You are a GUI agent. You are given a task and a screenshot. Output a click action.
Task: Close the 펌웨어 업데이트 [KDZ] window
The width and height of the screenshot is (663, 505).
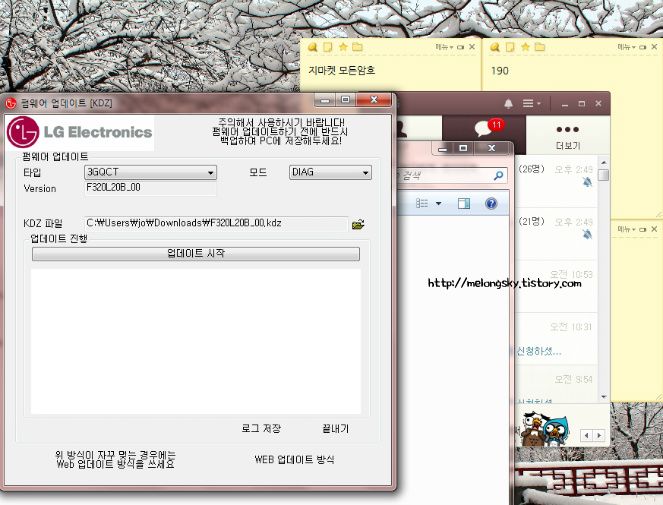374,100
